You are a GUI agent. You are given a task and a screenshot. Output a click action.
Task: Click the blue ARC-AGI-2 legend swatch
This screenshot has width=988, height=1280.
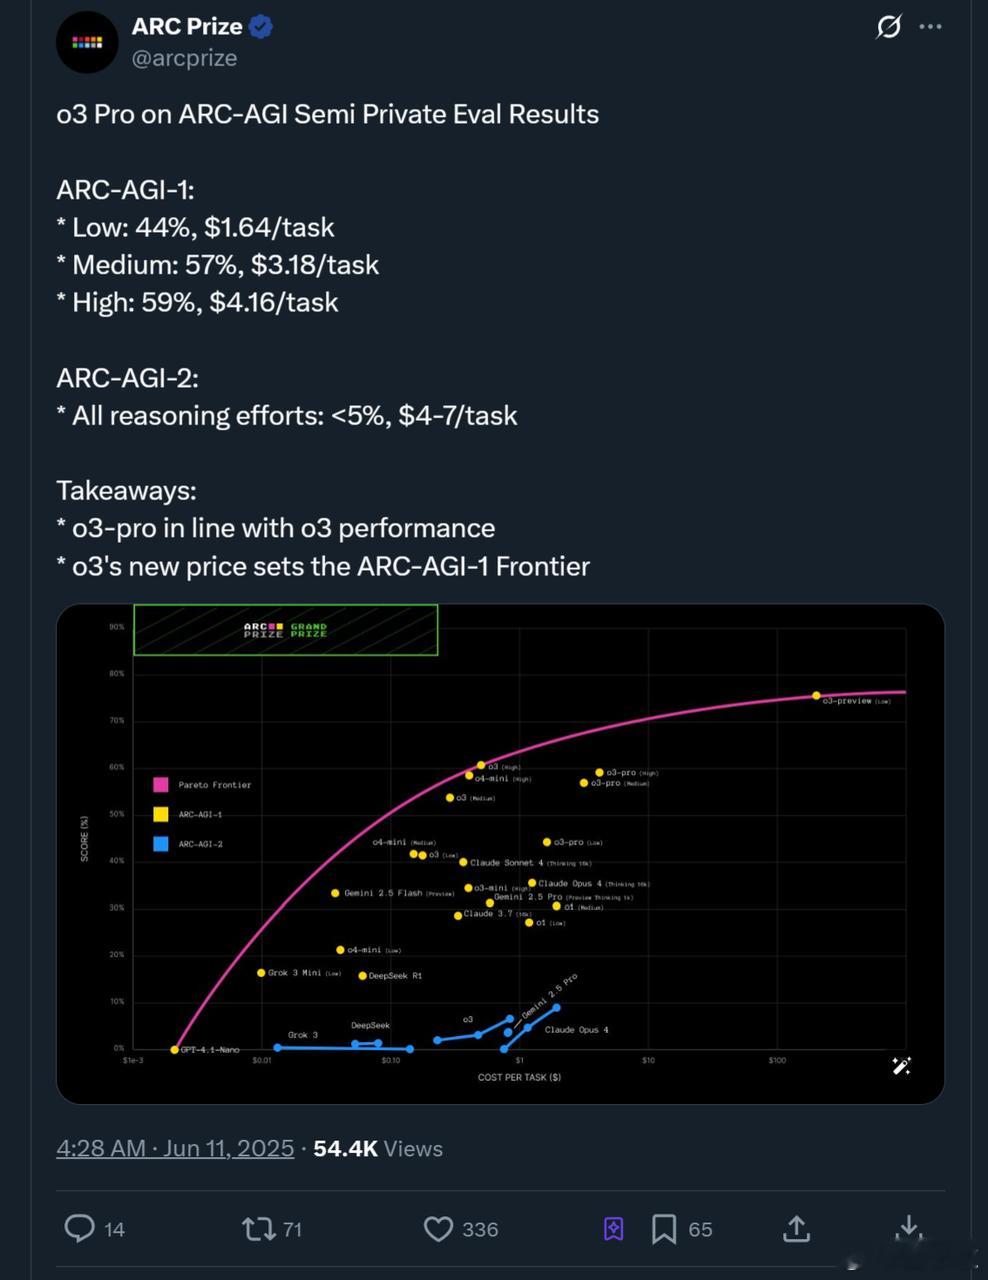coord(160,844)
